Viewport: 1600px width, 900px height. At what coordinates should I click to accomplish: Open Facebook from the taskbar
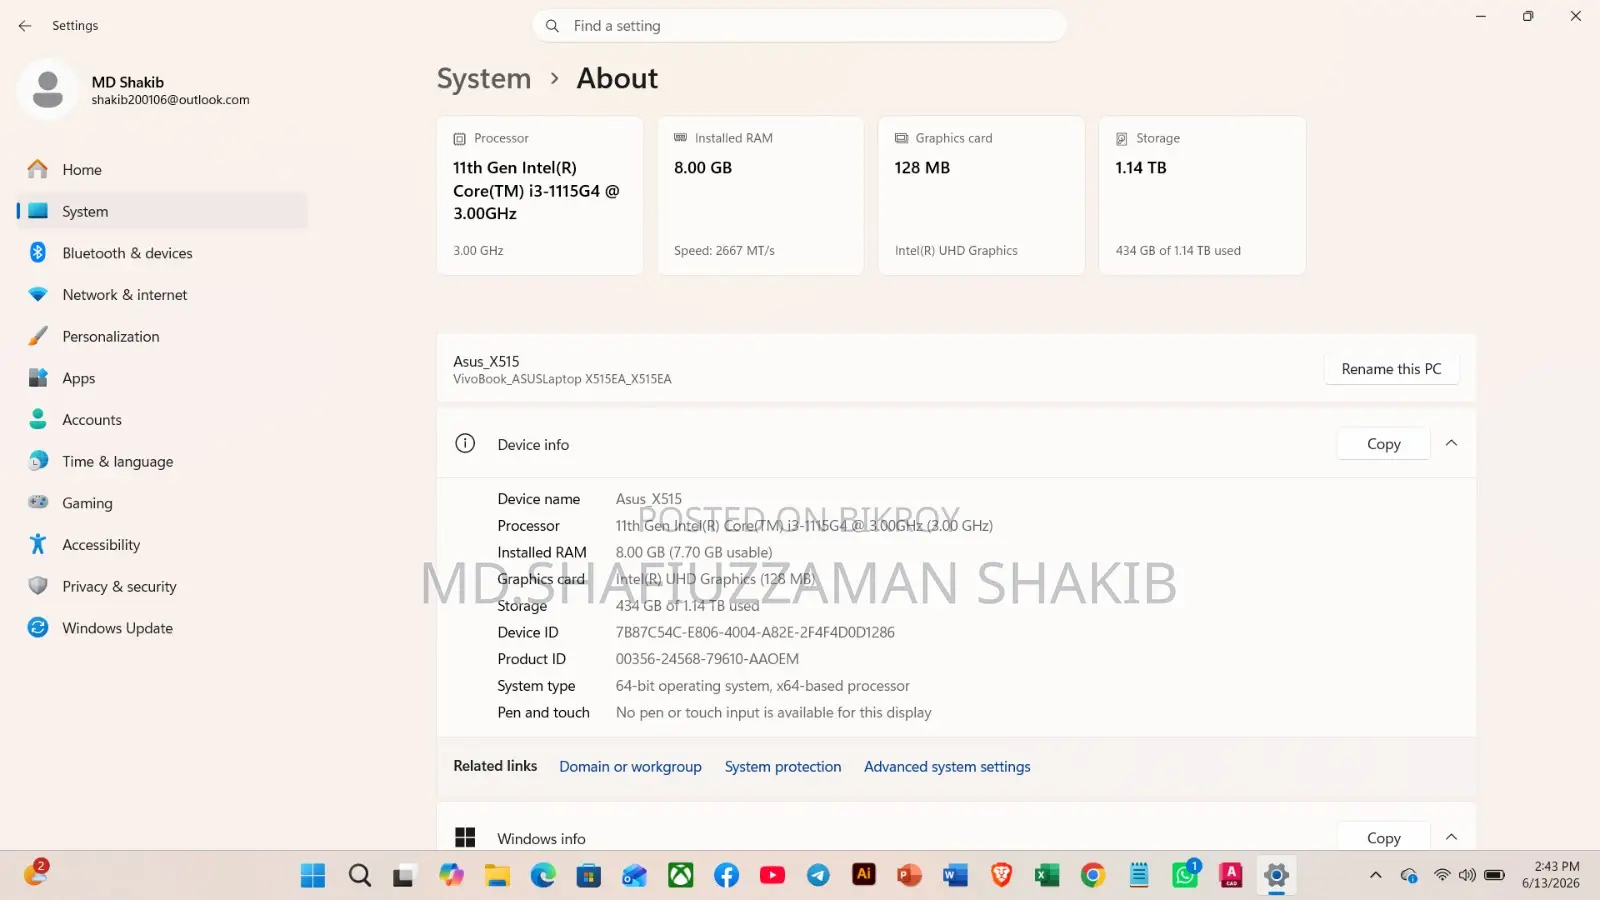click(727, 876)
